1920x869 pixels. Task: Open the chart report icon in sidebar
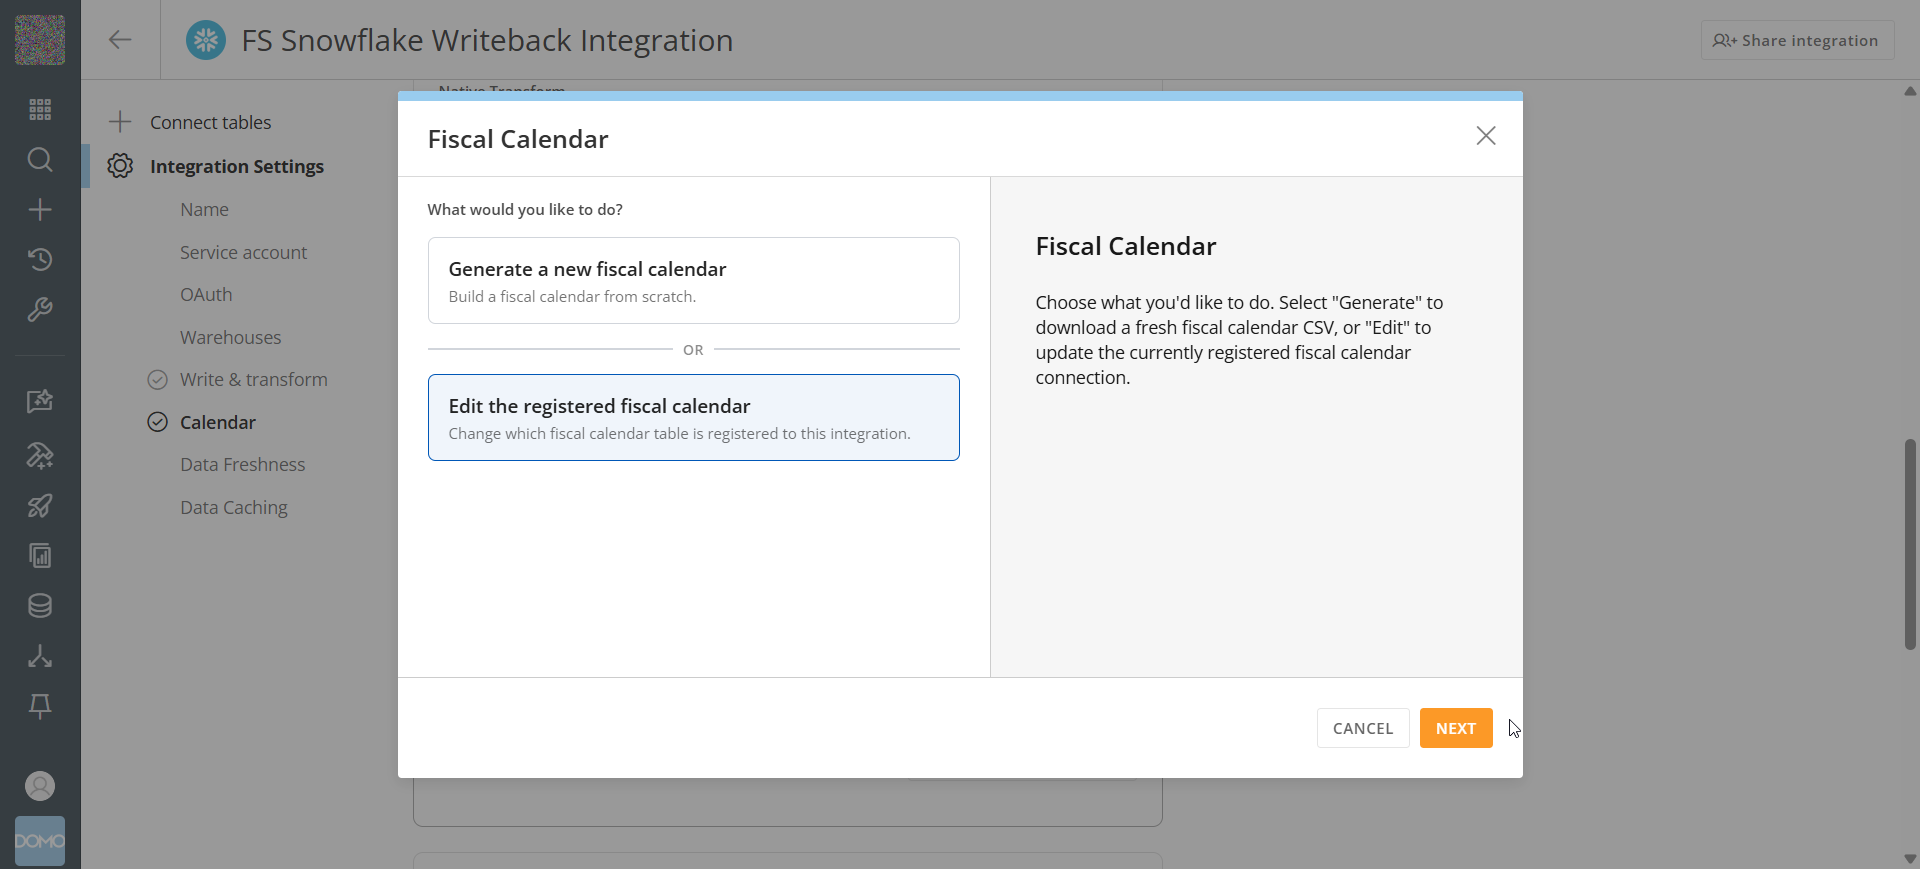pos(40,556)
